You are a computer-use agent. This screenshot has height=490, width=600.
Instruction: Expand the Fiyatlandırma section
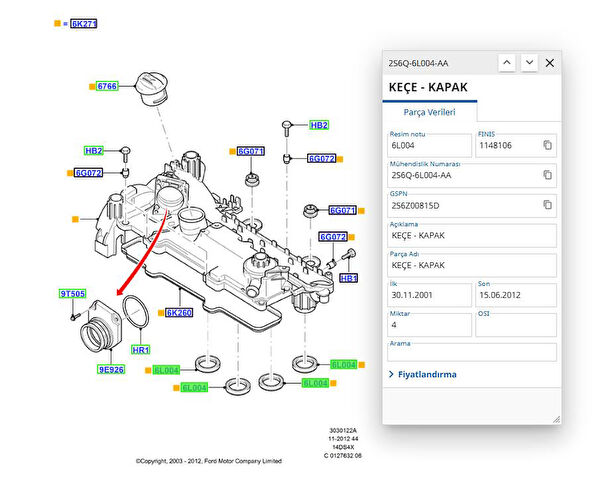422,374
